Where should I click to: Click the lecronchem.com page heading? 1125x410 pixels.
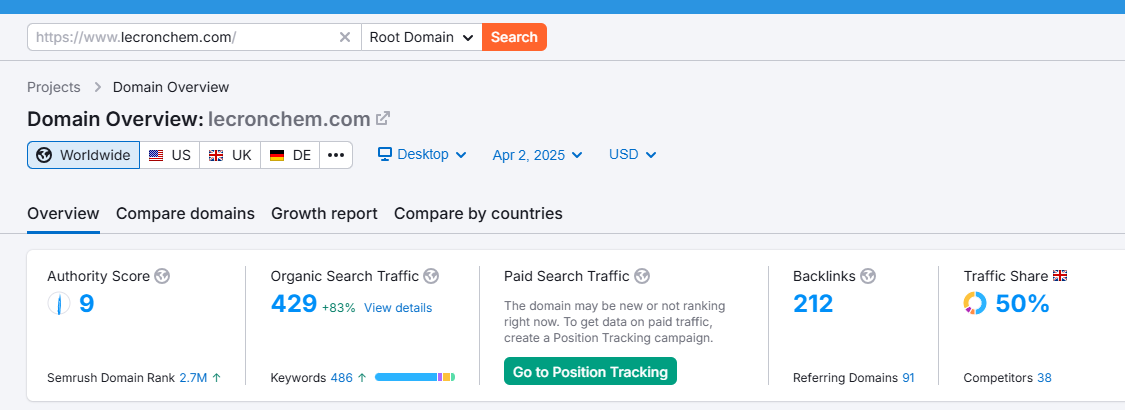tap(289, 118)
